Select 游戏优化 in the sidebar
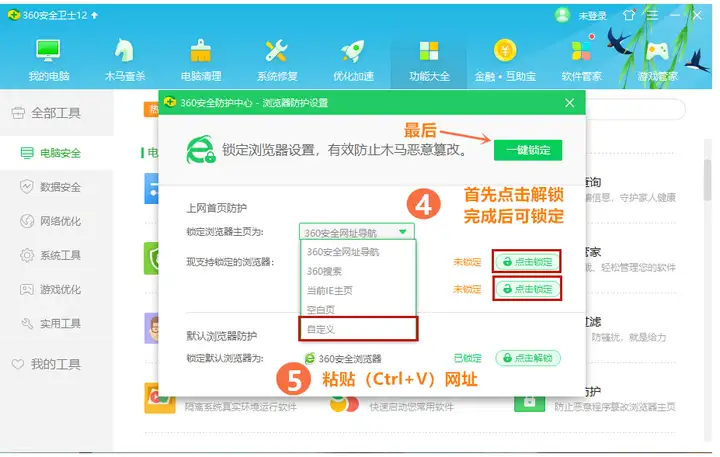 coord(56,289)
